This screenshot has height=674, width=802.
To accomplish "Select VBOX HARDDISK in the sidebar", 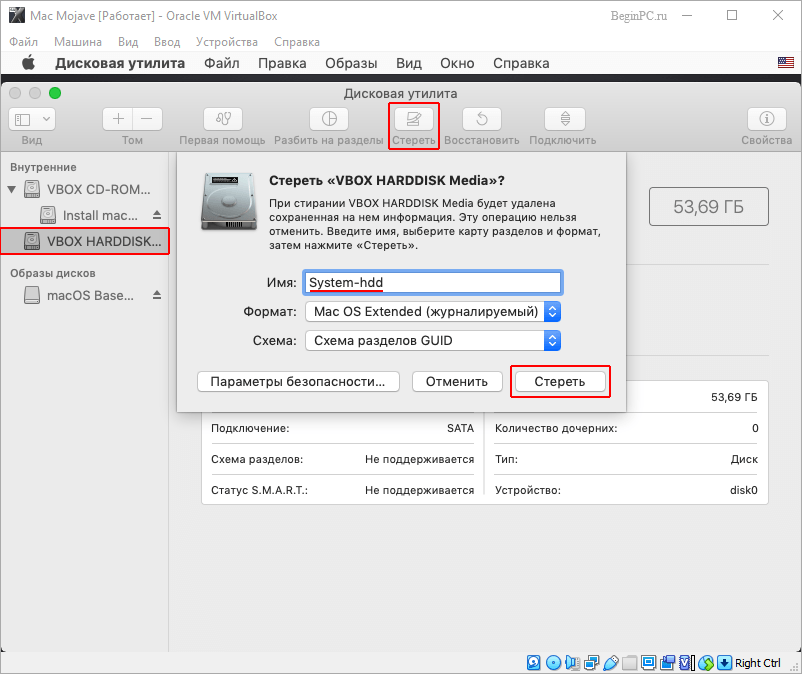I will [x=85, y=241].
